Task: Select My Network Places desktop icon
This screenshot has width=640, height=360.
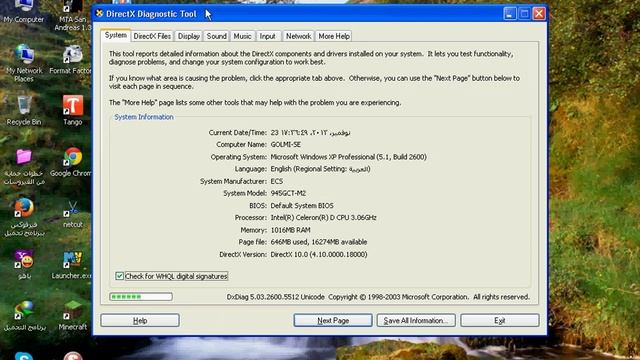Action: (x=24, y=63)
